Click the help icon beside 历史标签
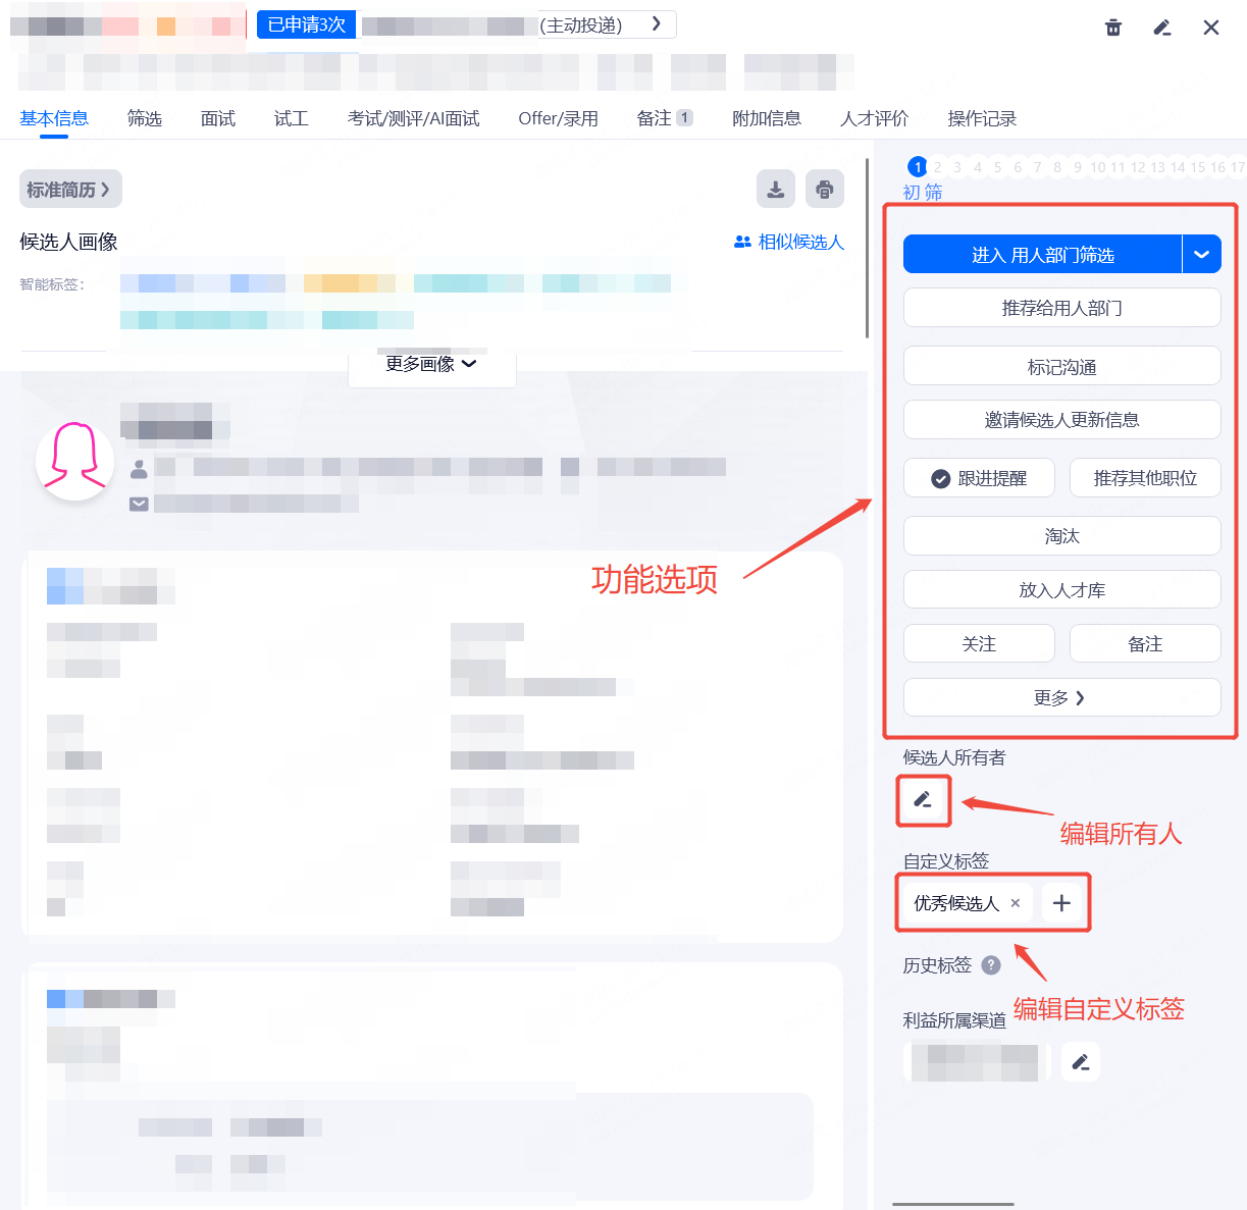 [x=991, y=965]
